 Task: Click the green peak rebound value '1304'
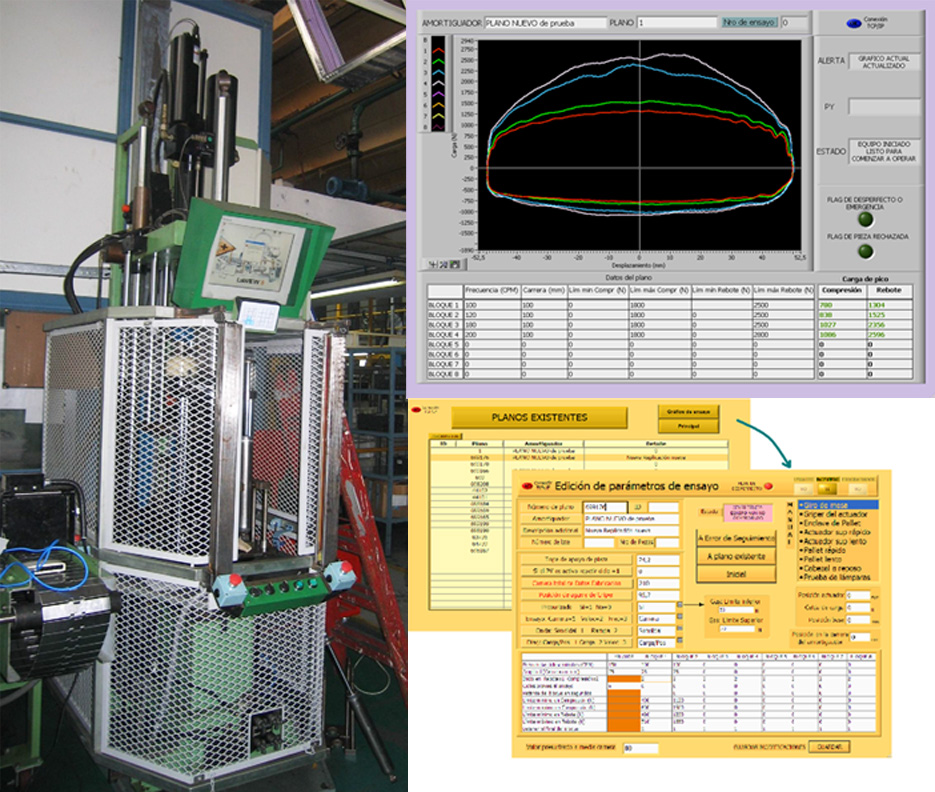tap(877, 305)
